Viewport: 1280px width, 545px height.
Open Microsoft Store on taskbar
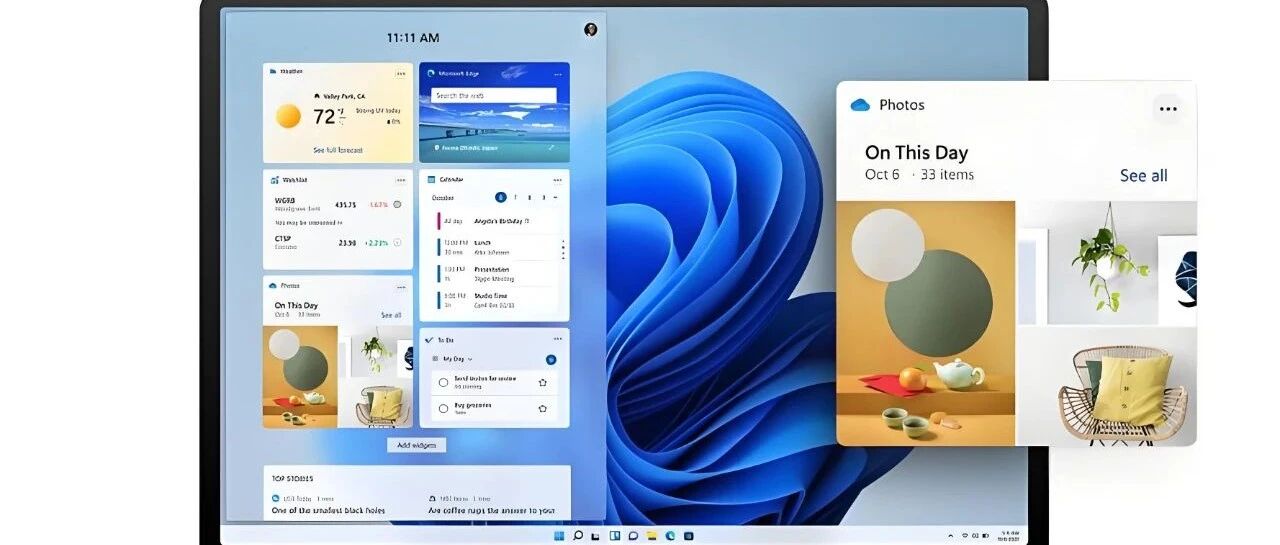coord(688,536)
